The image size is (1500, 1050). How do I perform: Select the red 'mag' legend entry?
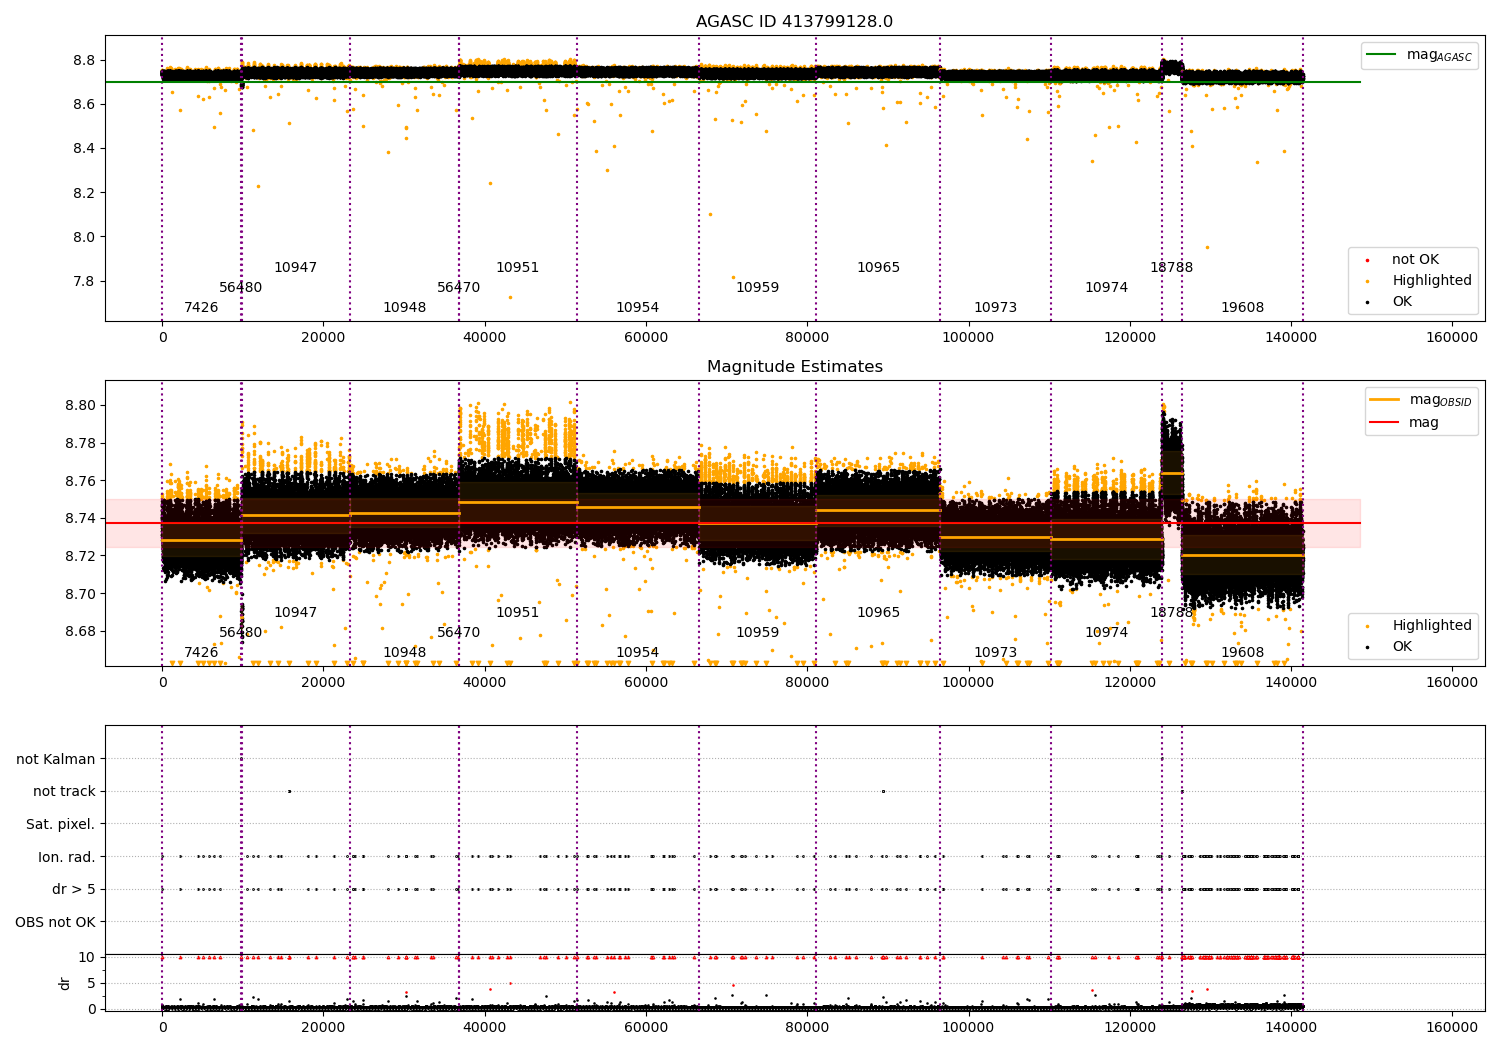tap(1404, 422)
